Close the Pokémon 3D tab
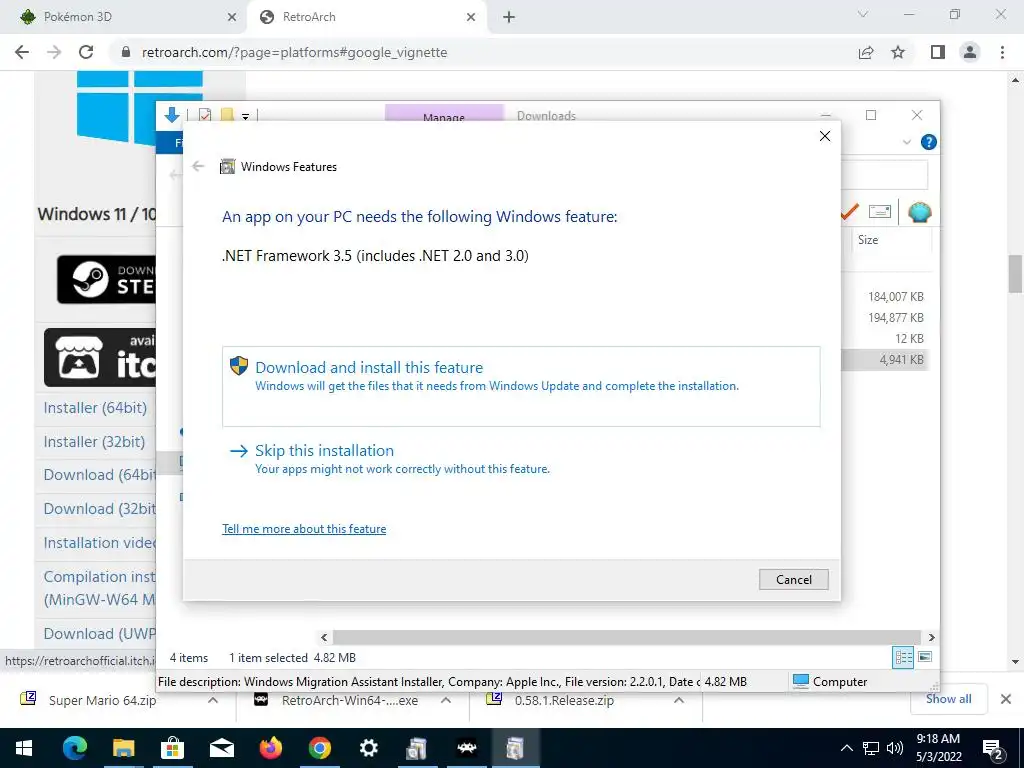This screenshot has height=768, width=1024. tap(232, 18)
